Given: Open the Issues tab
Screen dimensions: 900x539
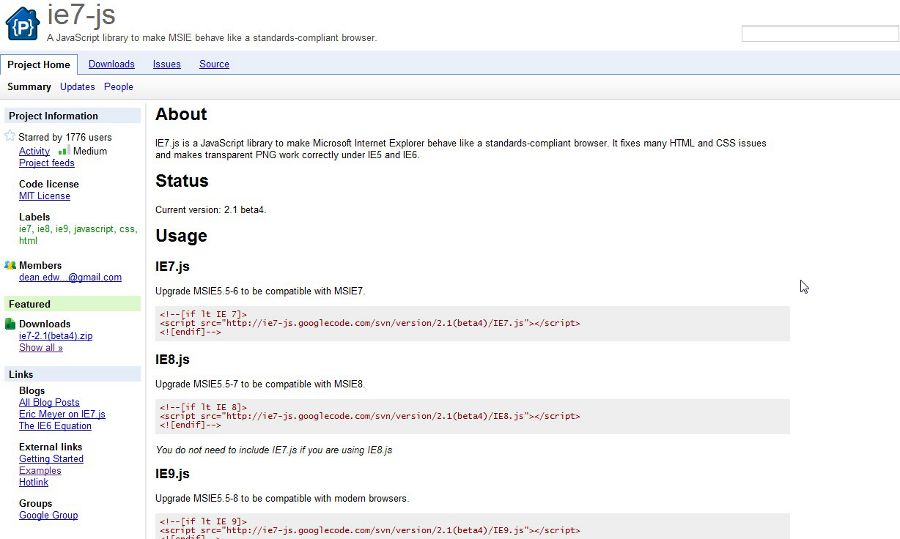Looking at the screenshot, I should [x=166, y=64].
